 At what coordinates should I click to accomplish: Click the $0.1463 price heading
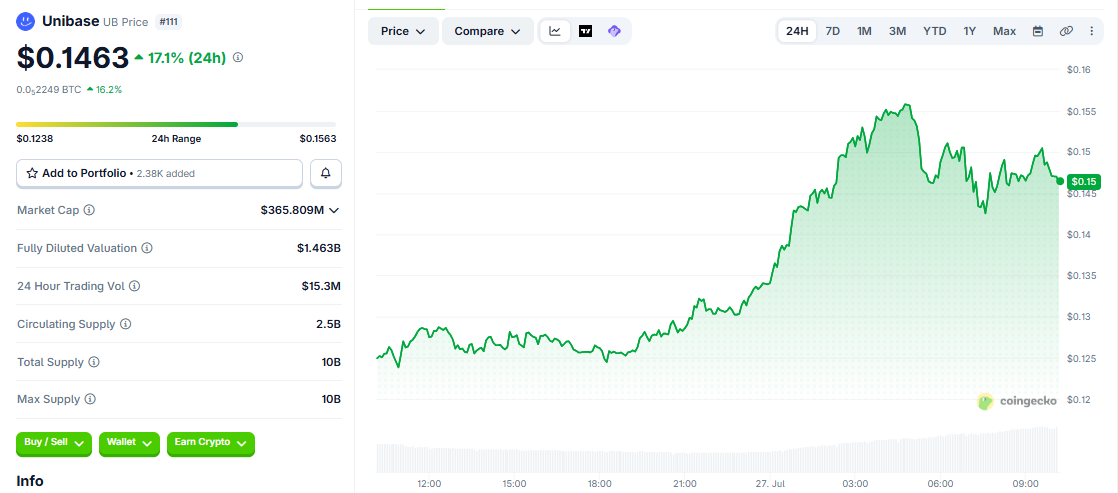click(x=73, y=58)
